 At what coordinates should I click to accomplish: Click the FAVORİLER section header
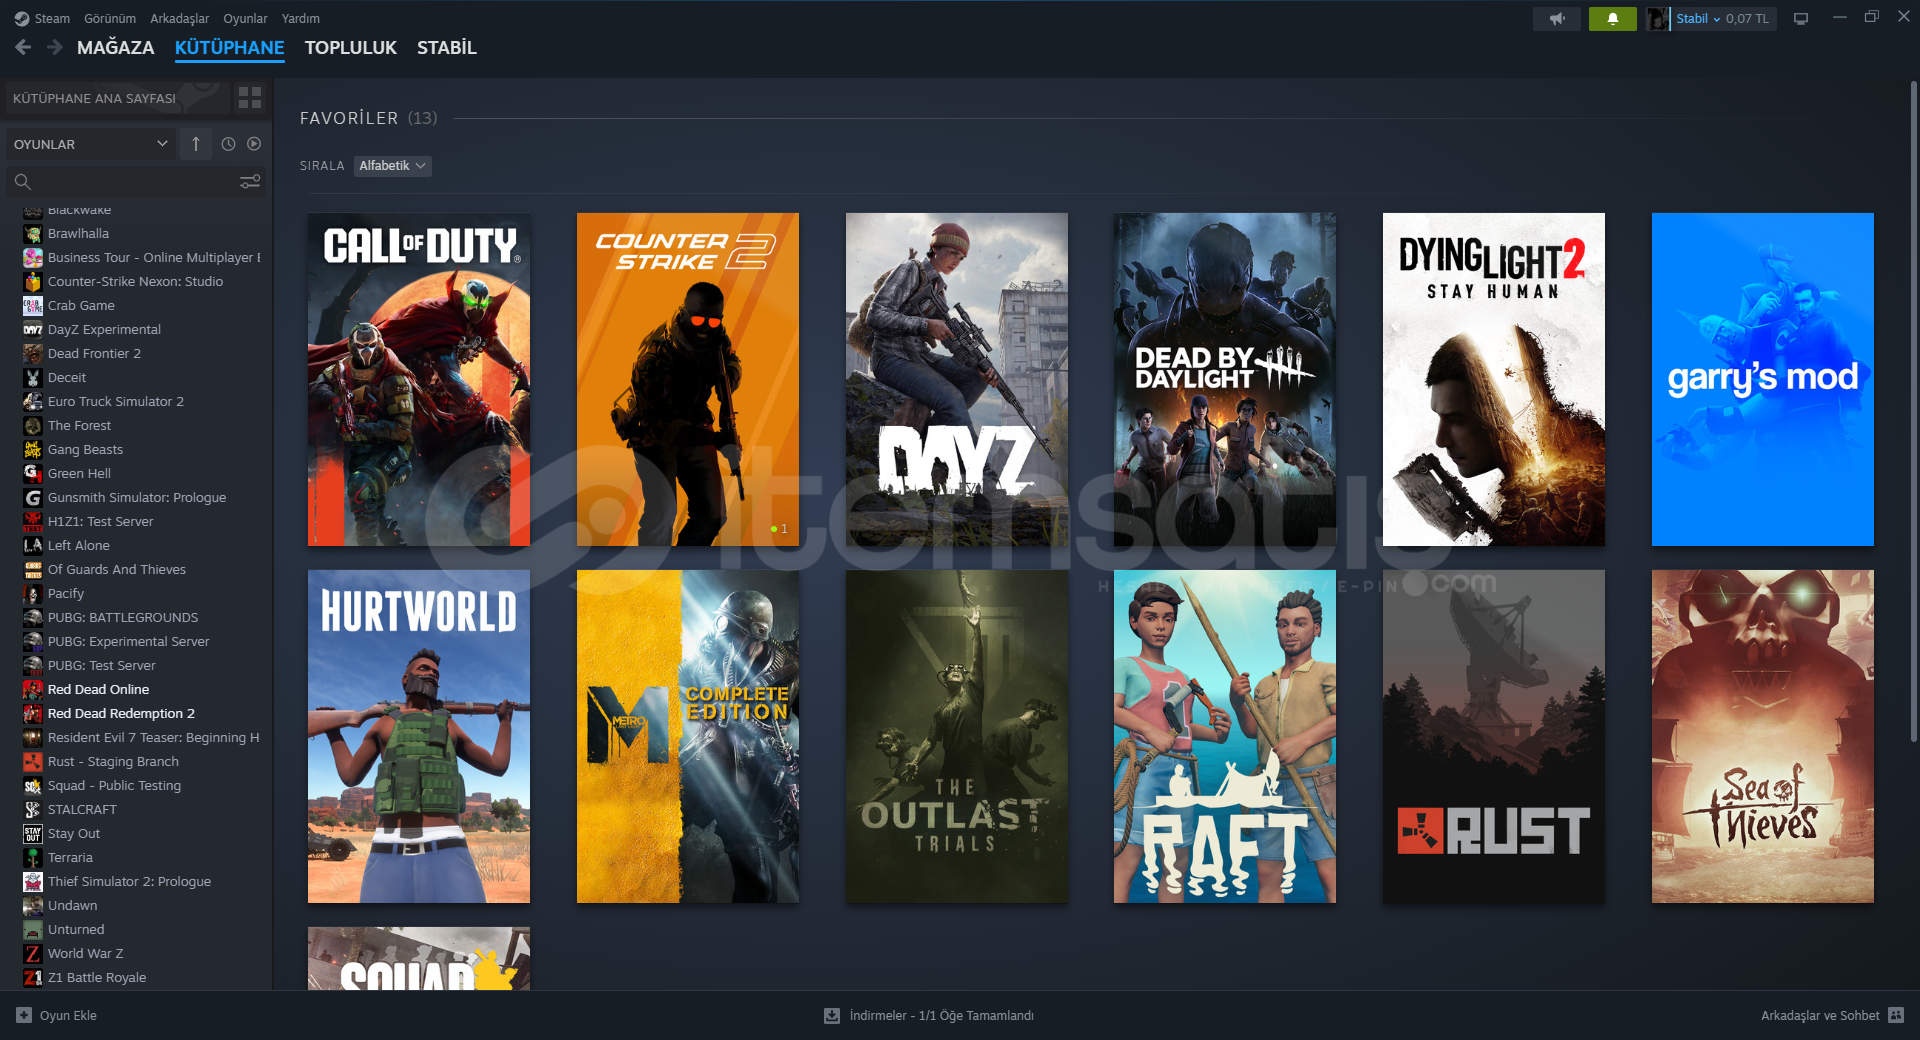(x=349, y=118)
